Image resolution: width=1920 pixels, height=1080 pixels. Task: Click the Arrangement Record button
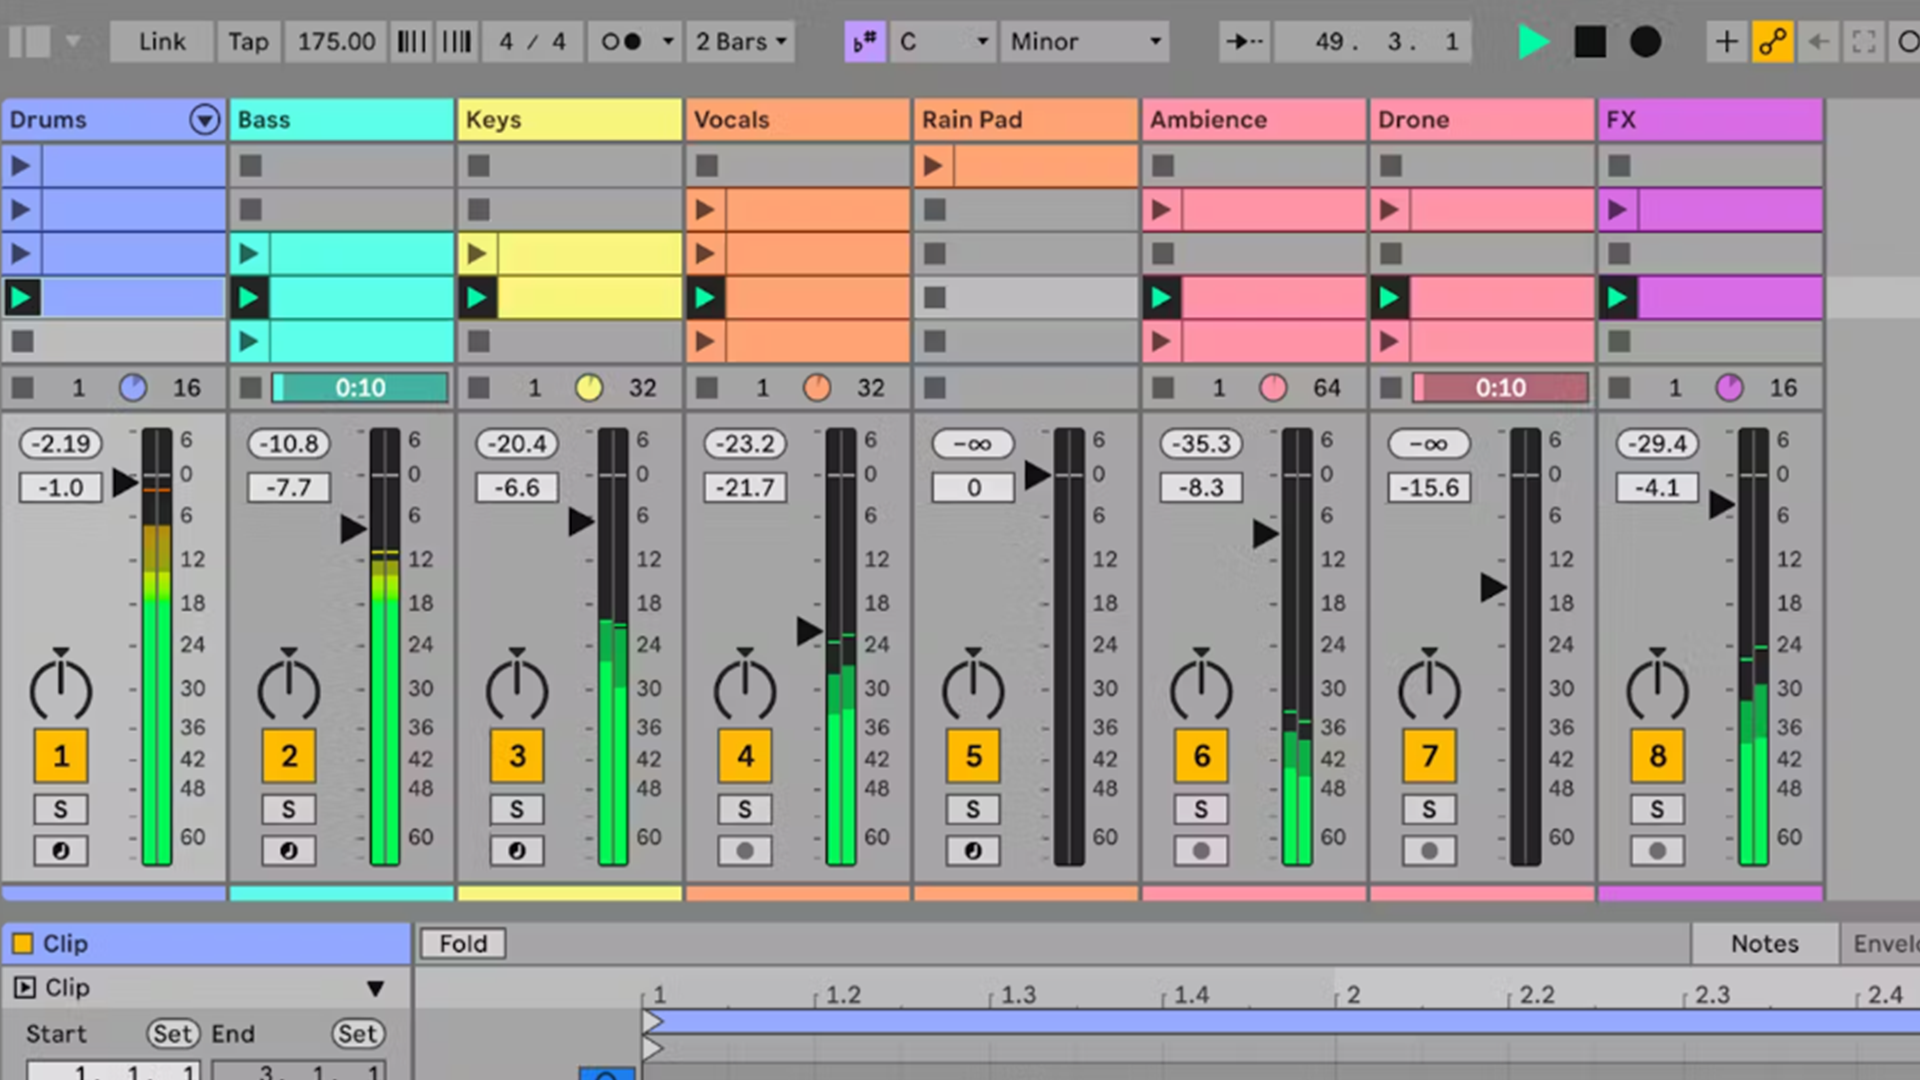[x=1645, y=42]
